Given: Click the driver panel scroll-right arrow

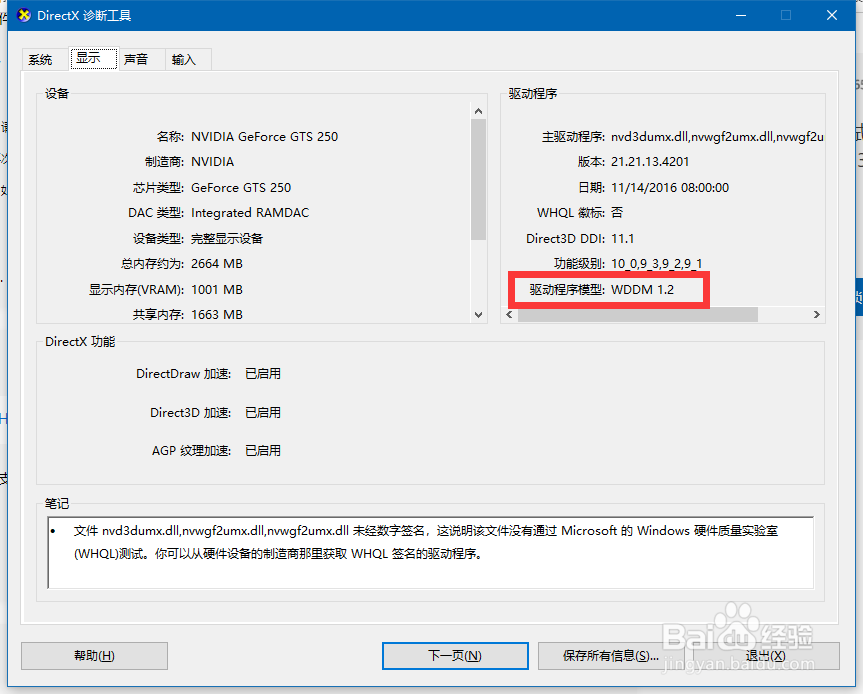Looking at the screenshot, I should point(817,314).
